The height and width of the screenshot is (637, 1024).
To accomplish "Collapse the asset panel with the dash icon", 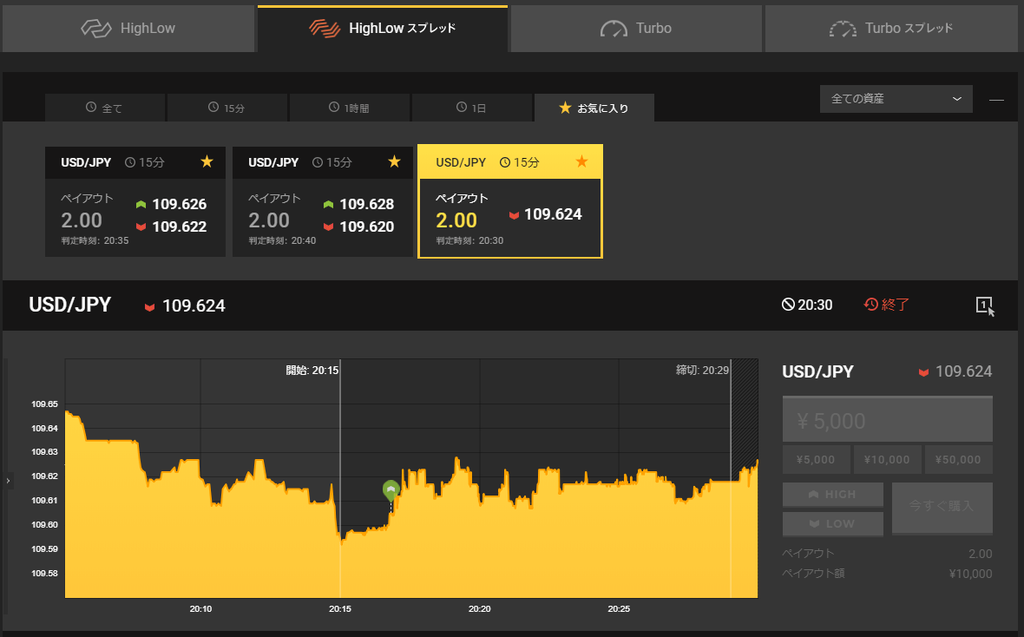I will point(996,100).
